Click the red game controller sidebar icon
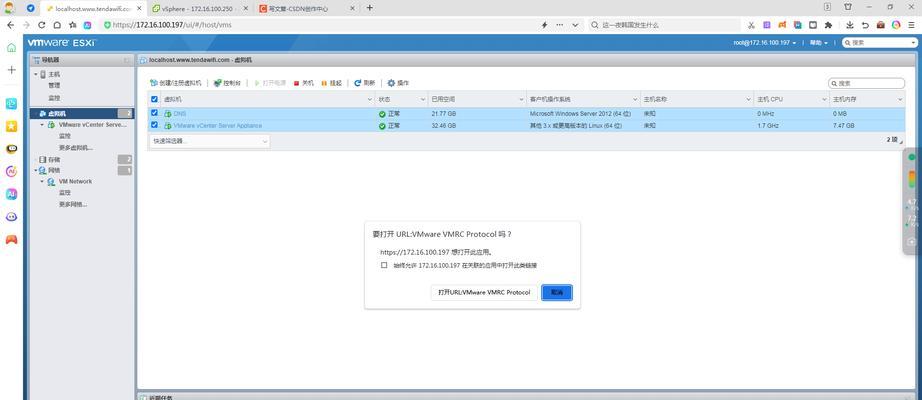Image resolution: width=922 pixels, height=400 pixels. pyautogui.click(x=11, y=239)
